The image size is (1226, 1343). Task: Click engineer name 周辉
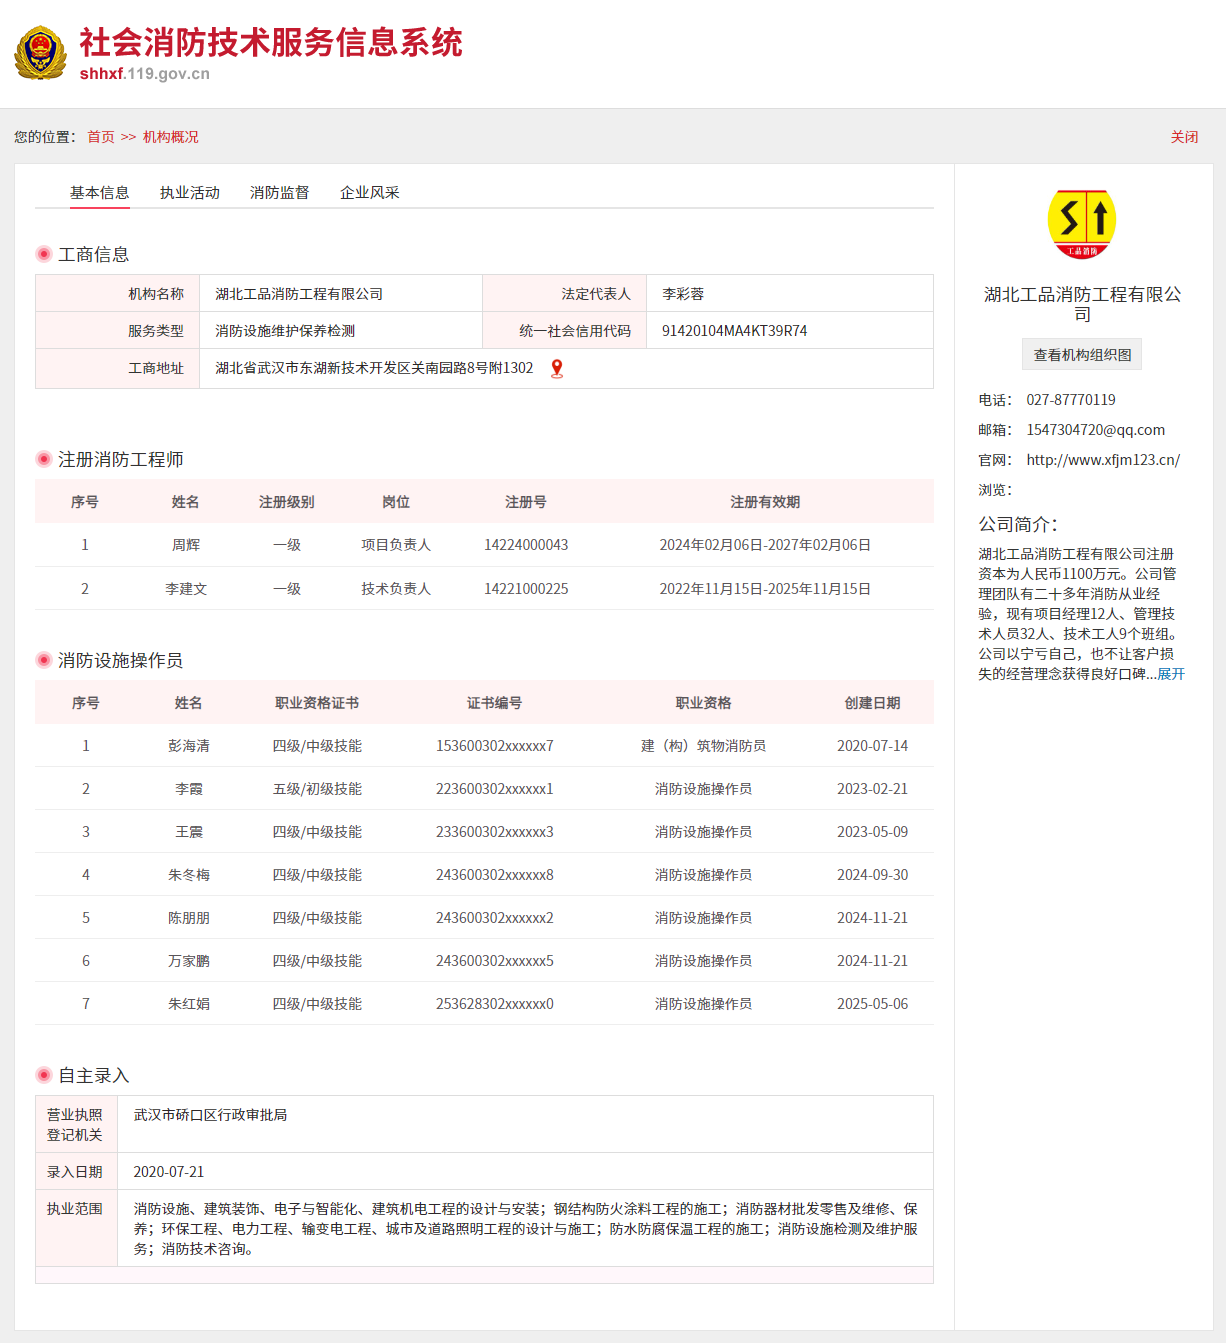(x=186, y=545)
